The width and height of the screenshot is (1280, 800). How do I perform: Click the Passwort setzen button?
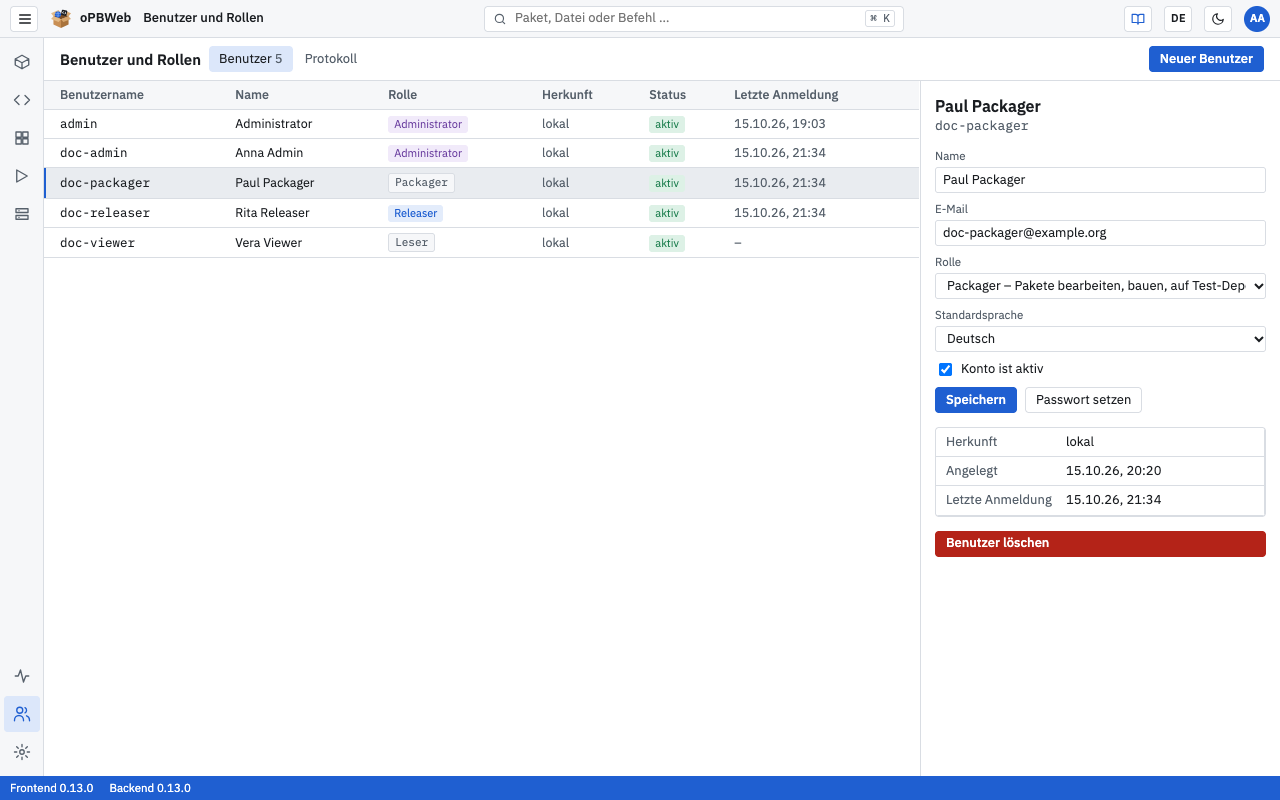[x=1083, y=400]
